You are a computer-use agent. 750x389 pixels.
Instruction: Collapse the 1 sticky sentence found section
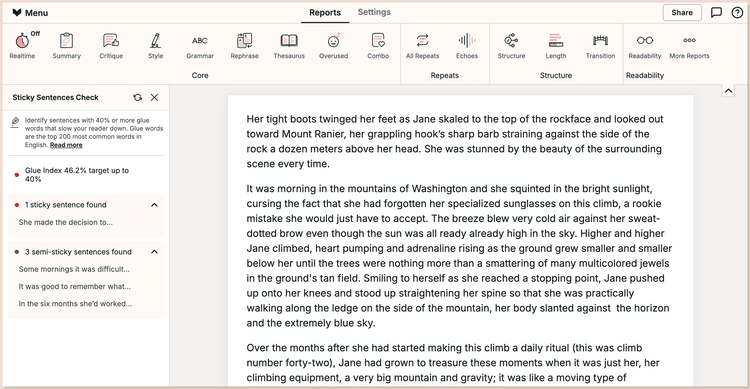pos(154,205)
